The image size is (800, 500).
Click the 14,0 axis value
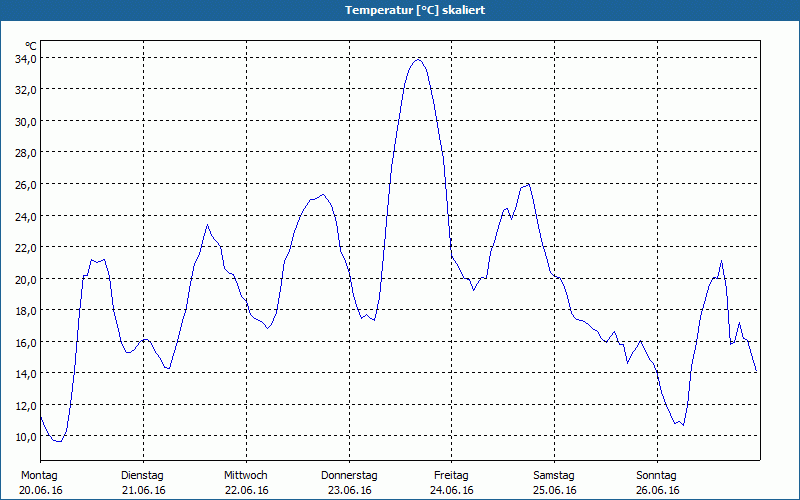pyautogui.click(x=26, y=374)
